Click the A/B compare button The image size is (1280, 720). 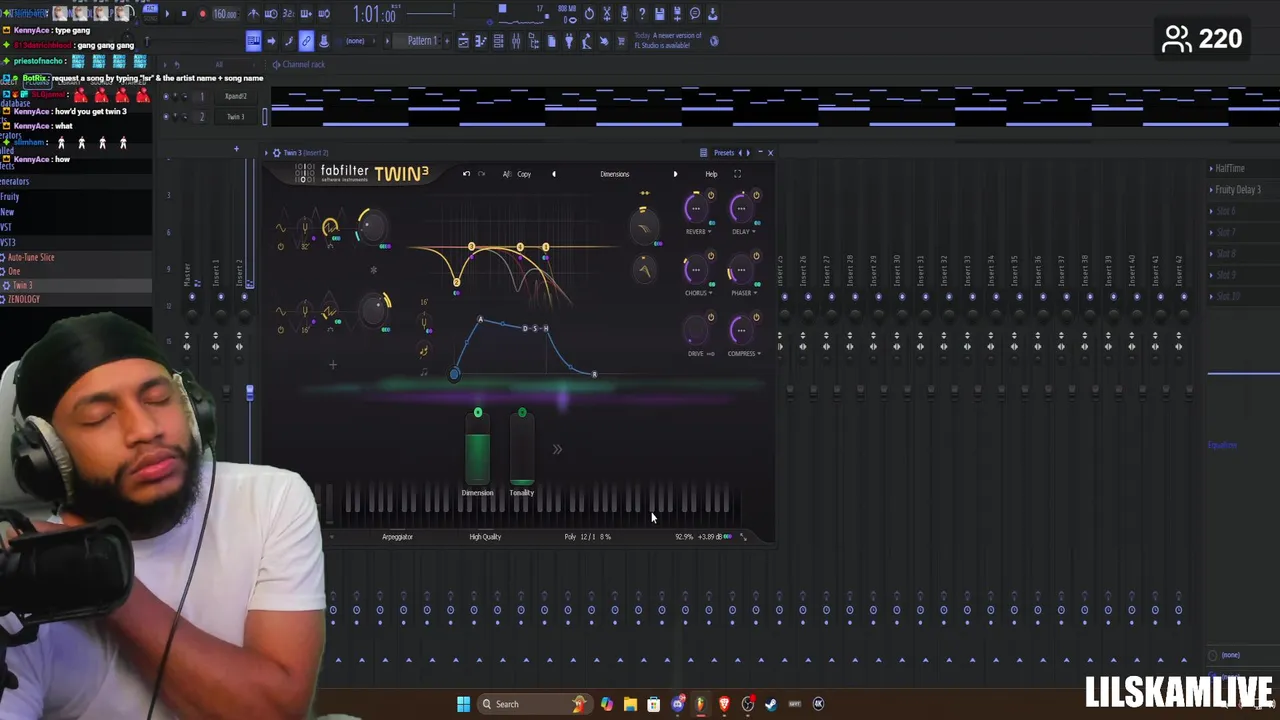pos(507,174)
